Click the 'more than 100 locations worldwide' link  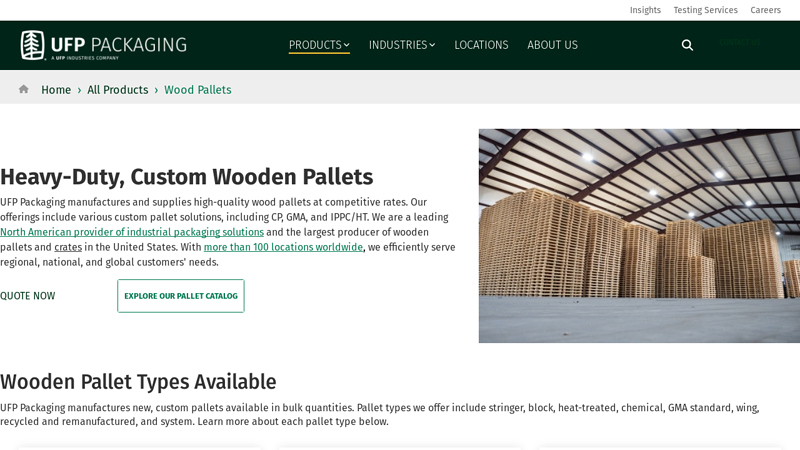283,247
